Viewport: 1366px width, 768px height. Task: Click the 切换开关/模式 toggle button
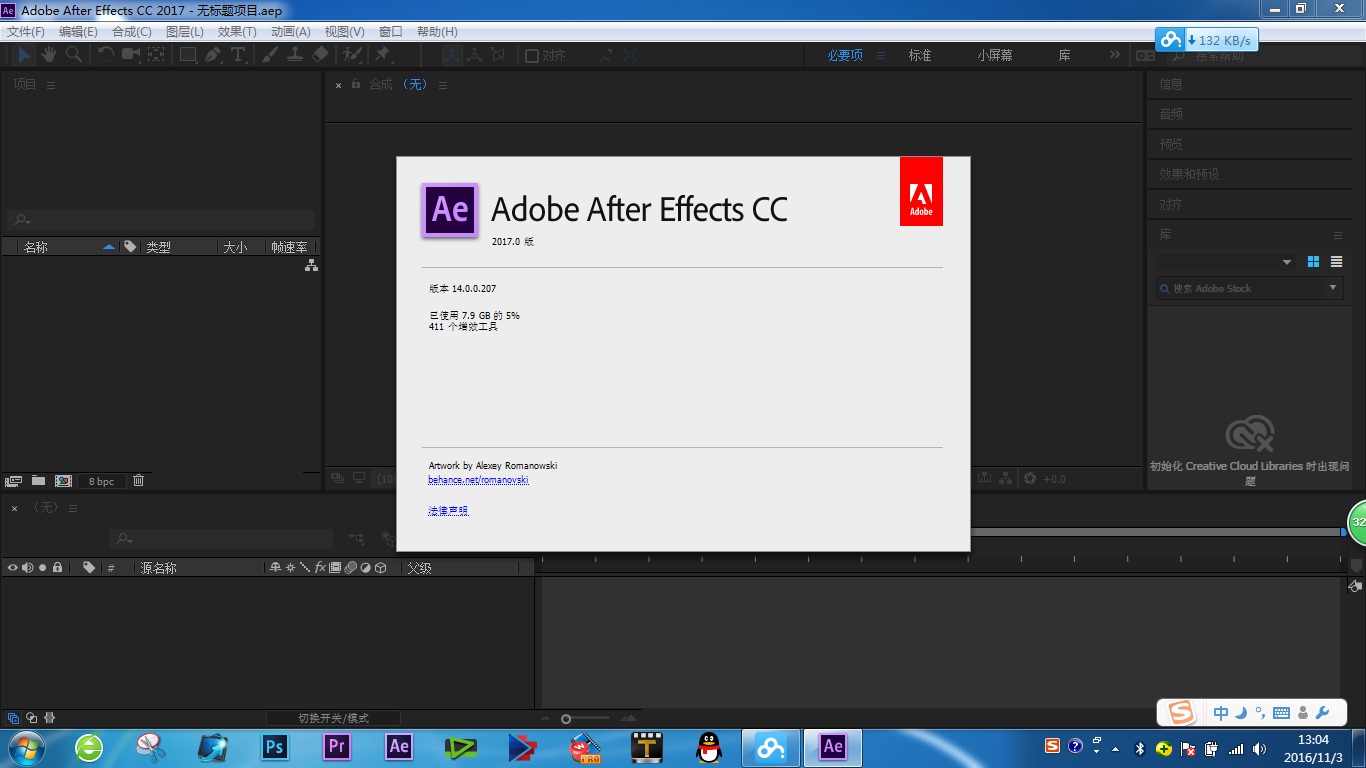pyautogui.click(x=333, y=718)
